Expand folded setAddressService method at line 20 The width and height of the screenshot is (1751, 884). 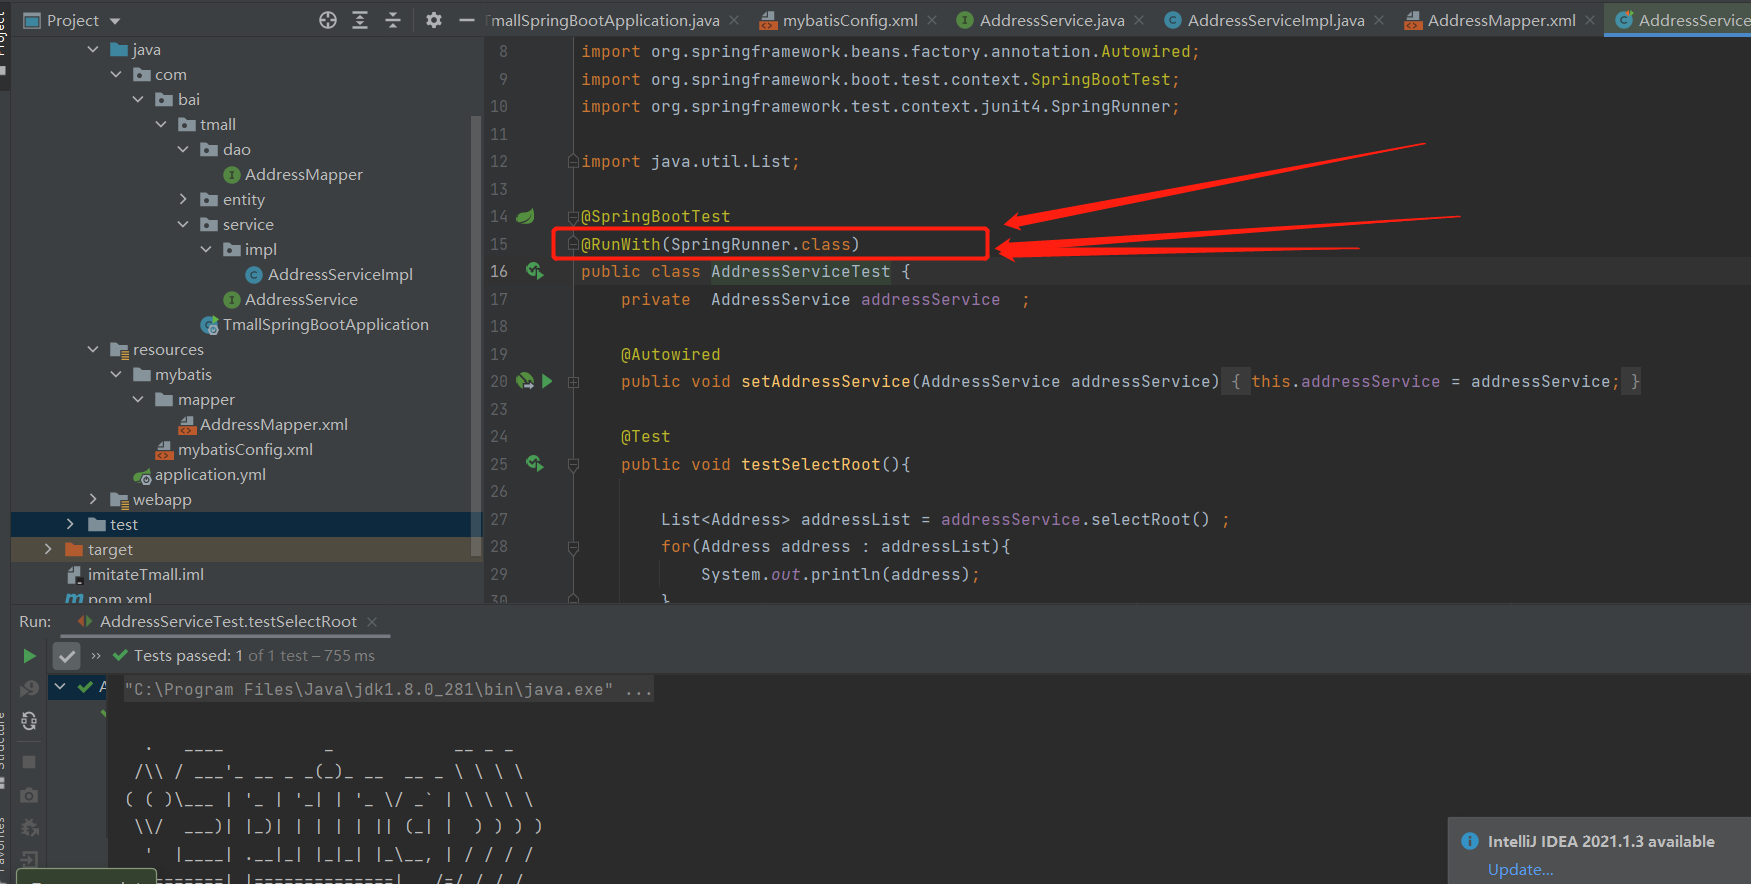tap(573, 382)
